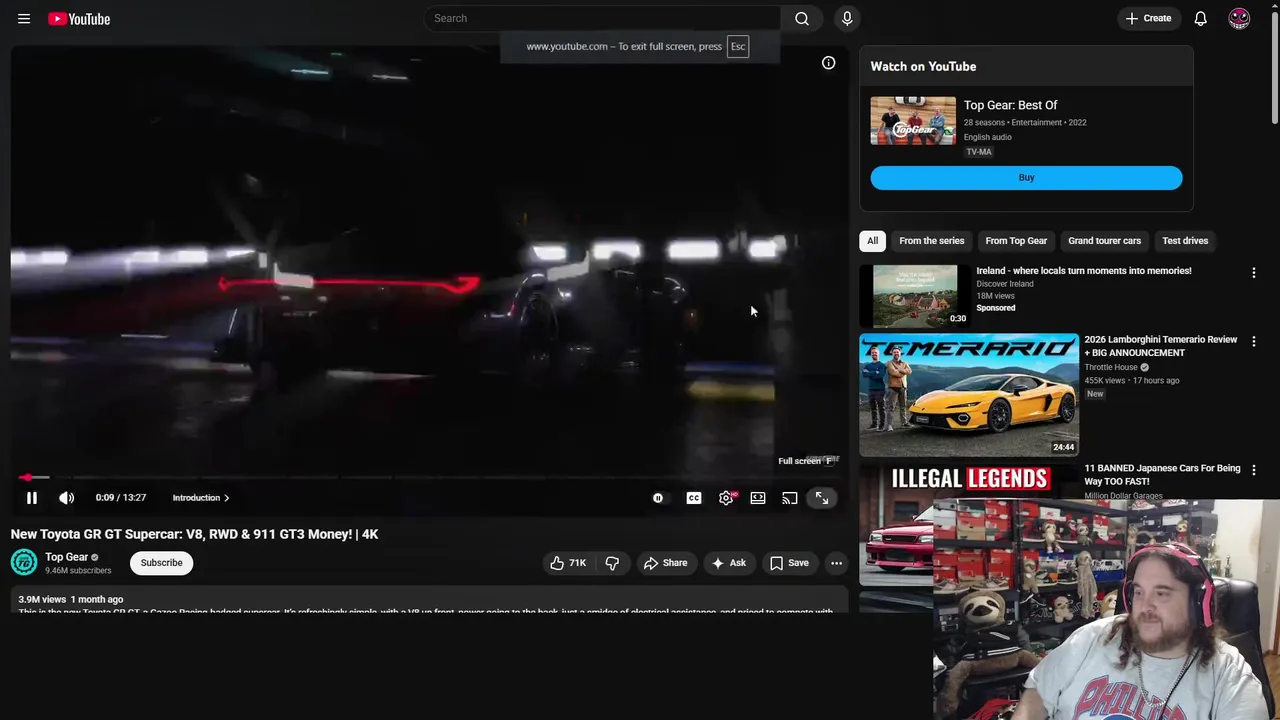Open more actions ellipsis under the video
Image resolution: width=1280 pixels, height=720 pixels.
point(836,563)
